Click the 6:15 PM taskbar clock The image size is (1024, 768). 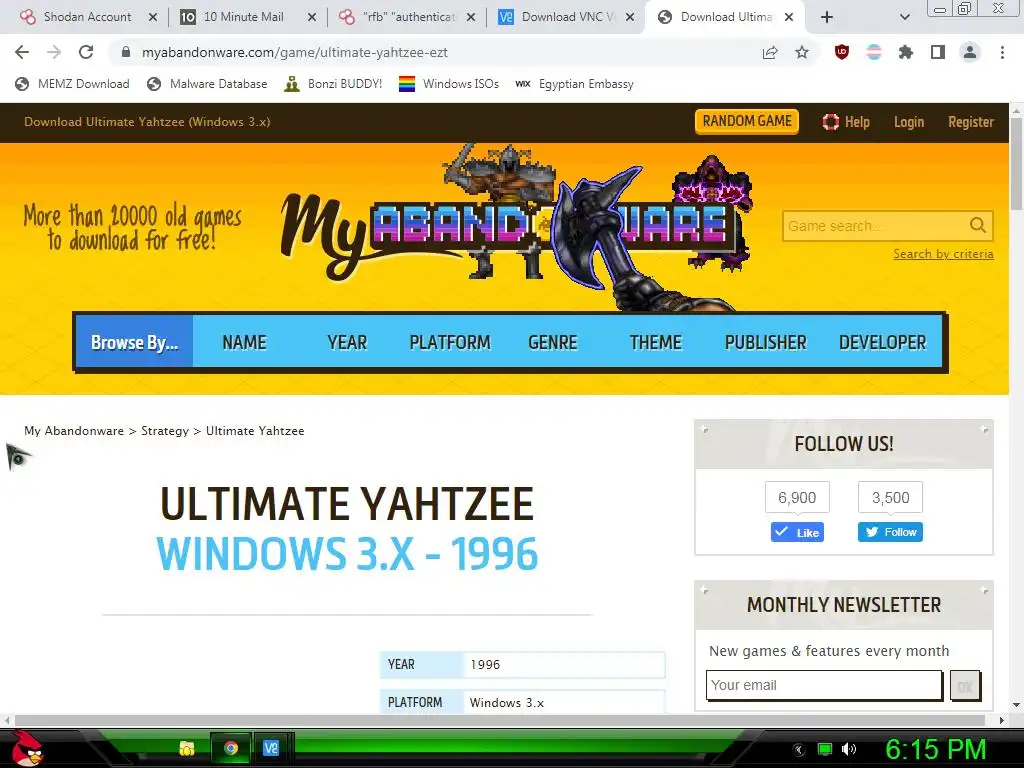(x=935, y=749)
